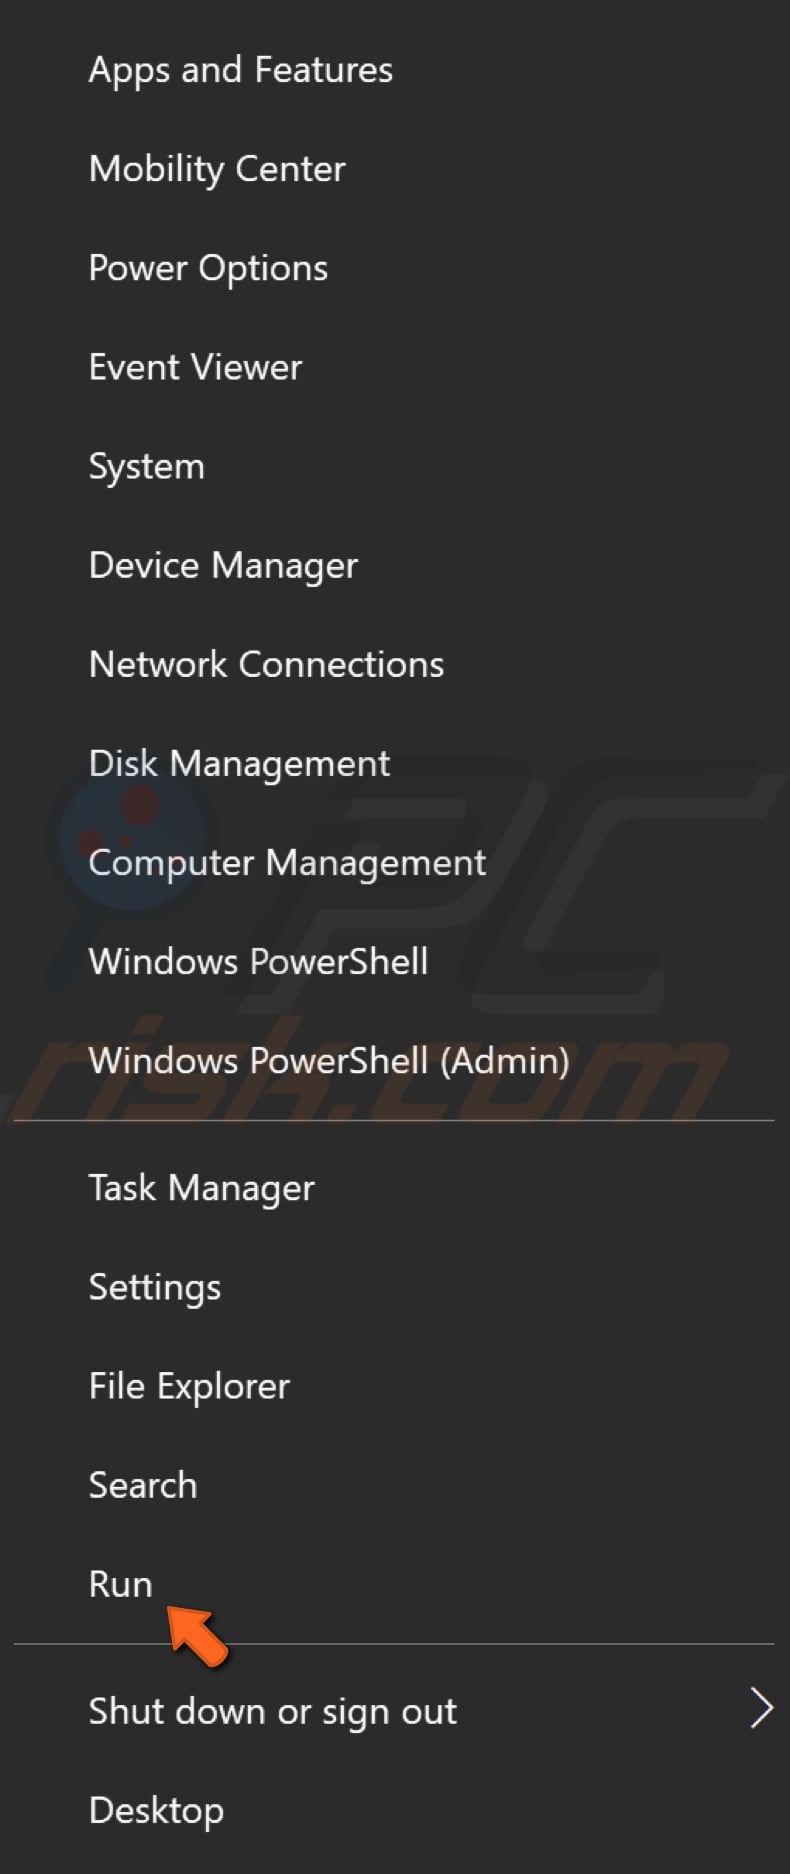
Task: Launch Disk Management
Action: coord(239,763)
